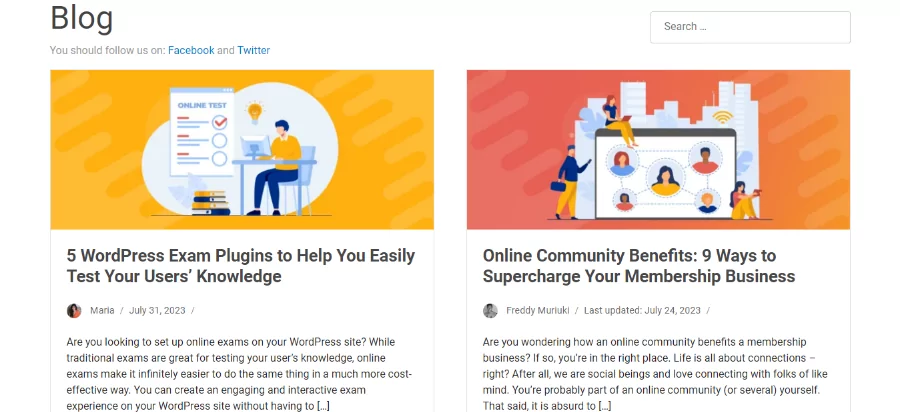Click the lightbulb icon in the exam illustration
900x412 pixels.
coord(254,112)
